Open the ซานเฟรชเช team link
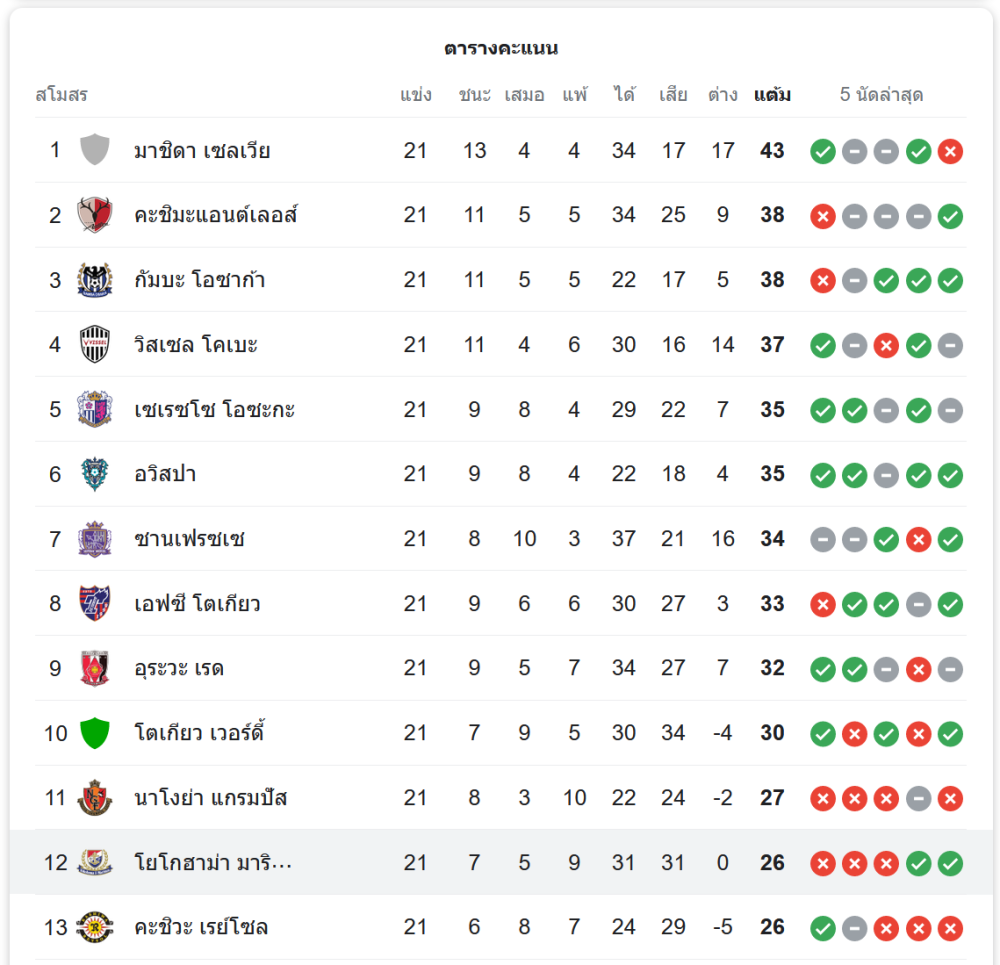 point(189,539)
